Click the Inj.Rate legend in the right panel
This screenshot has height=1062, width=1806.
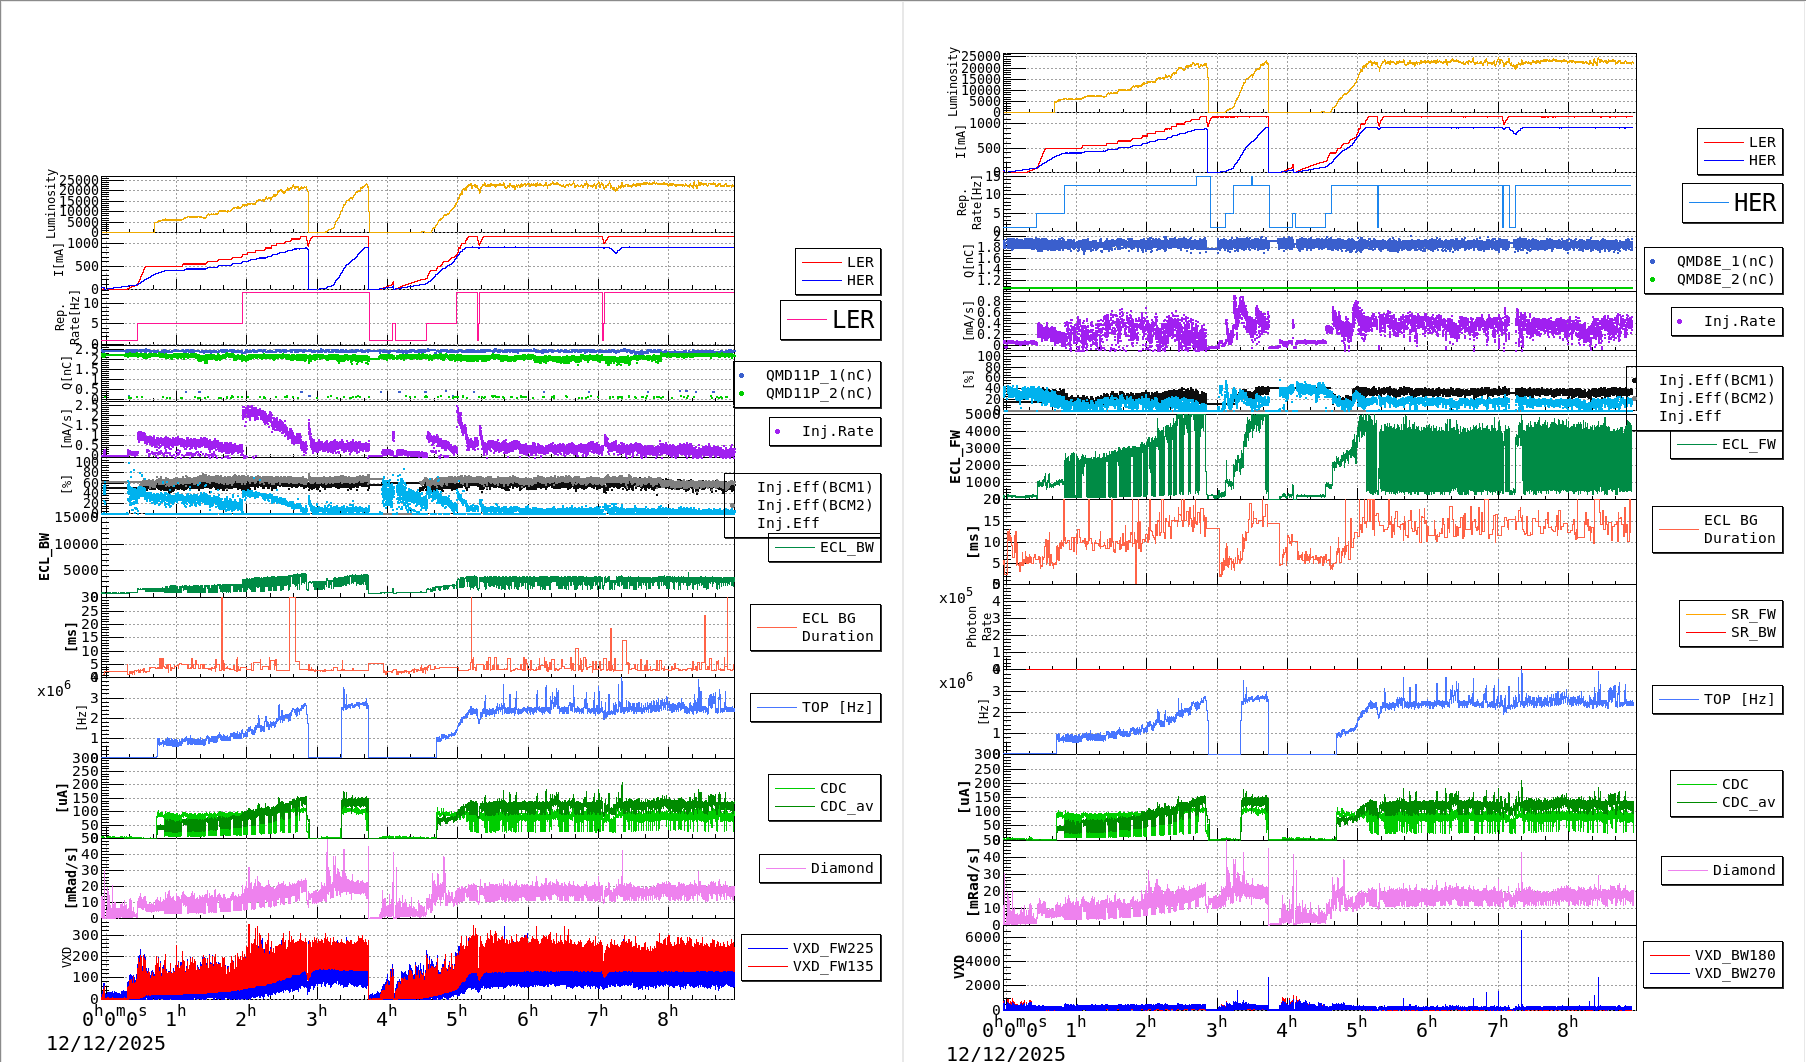pos(1727,321)
